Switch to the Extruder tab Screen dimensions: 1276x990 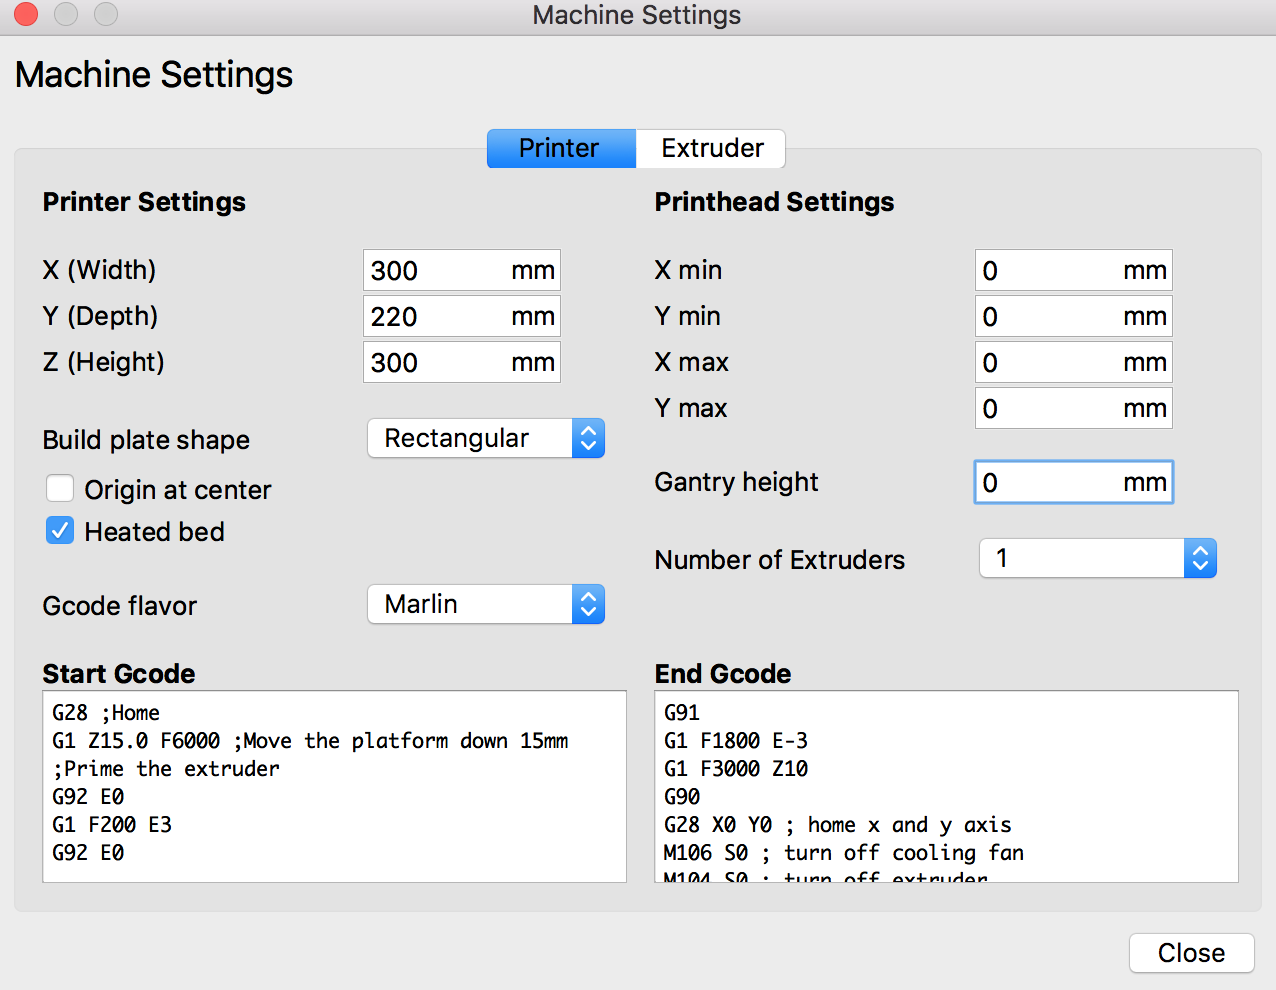[711, 148]
